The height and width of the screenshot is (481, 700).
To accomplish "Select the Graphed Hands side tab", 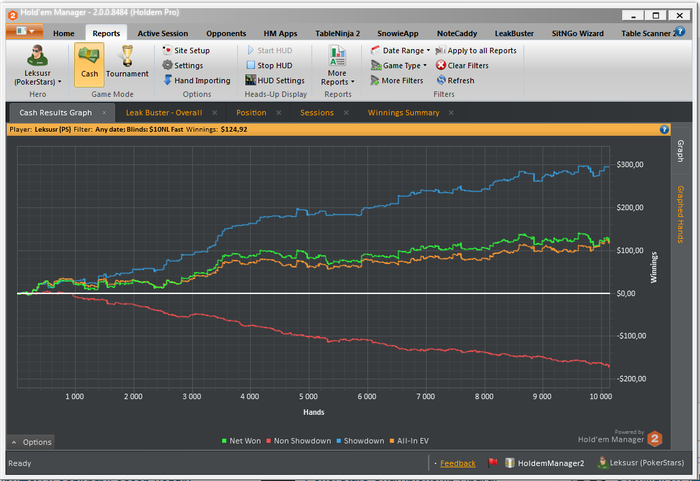I will [x=680, y=214].
